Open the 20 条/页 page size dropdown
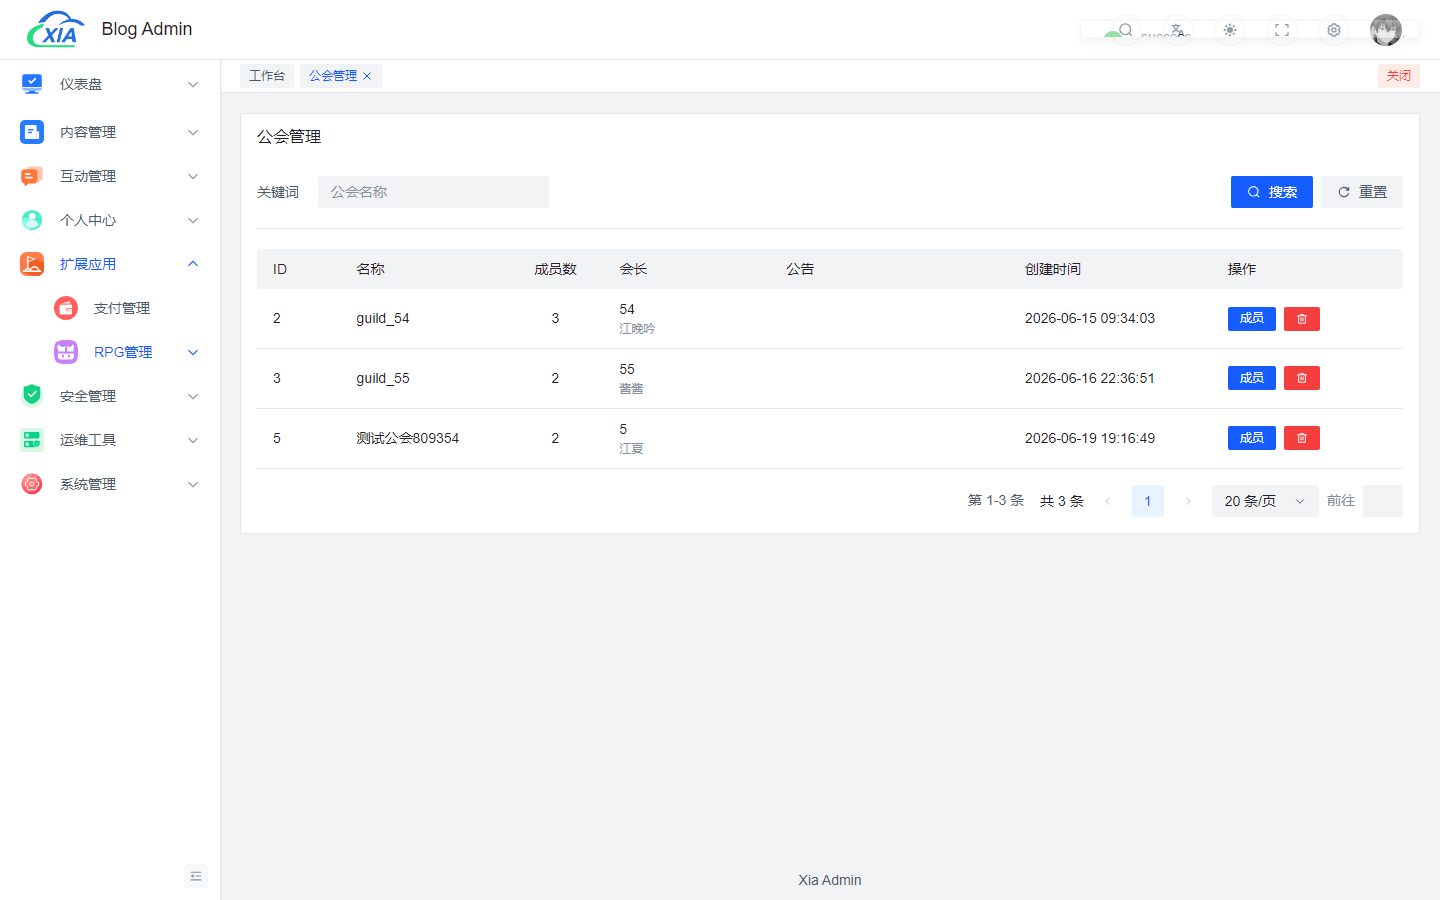The image size is (1440, 900). [1265, 501]
